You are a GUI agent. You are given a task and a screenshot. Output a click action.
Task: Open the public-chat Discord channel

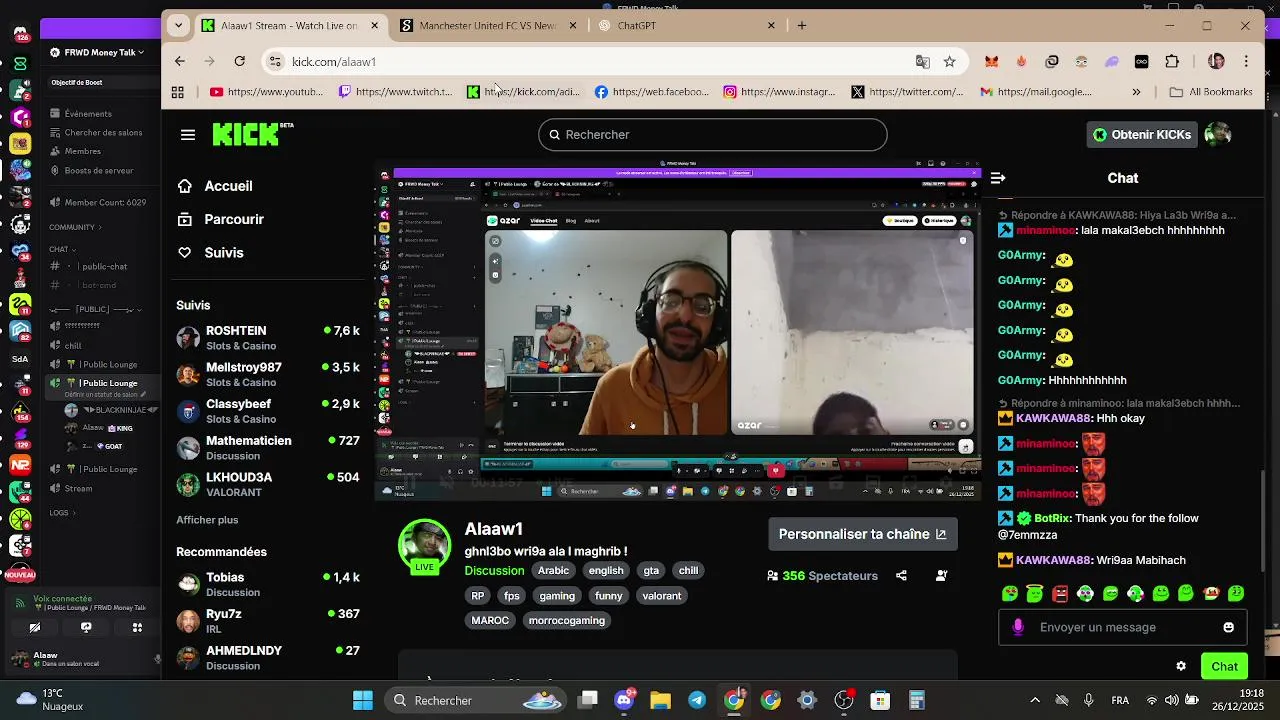click(x=104, y=267)
